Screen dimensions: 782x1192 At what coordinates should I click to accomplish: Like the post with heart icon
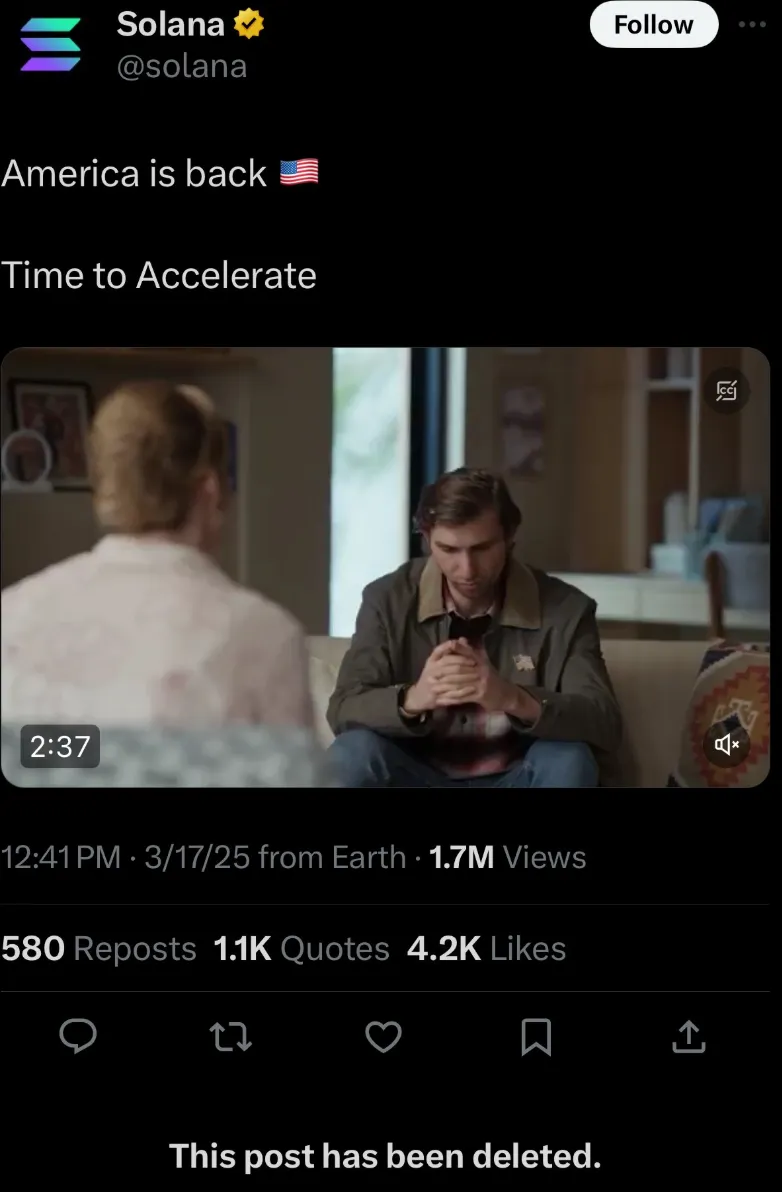[384, 1036]
